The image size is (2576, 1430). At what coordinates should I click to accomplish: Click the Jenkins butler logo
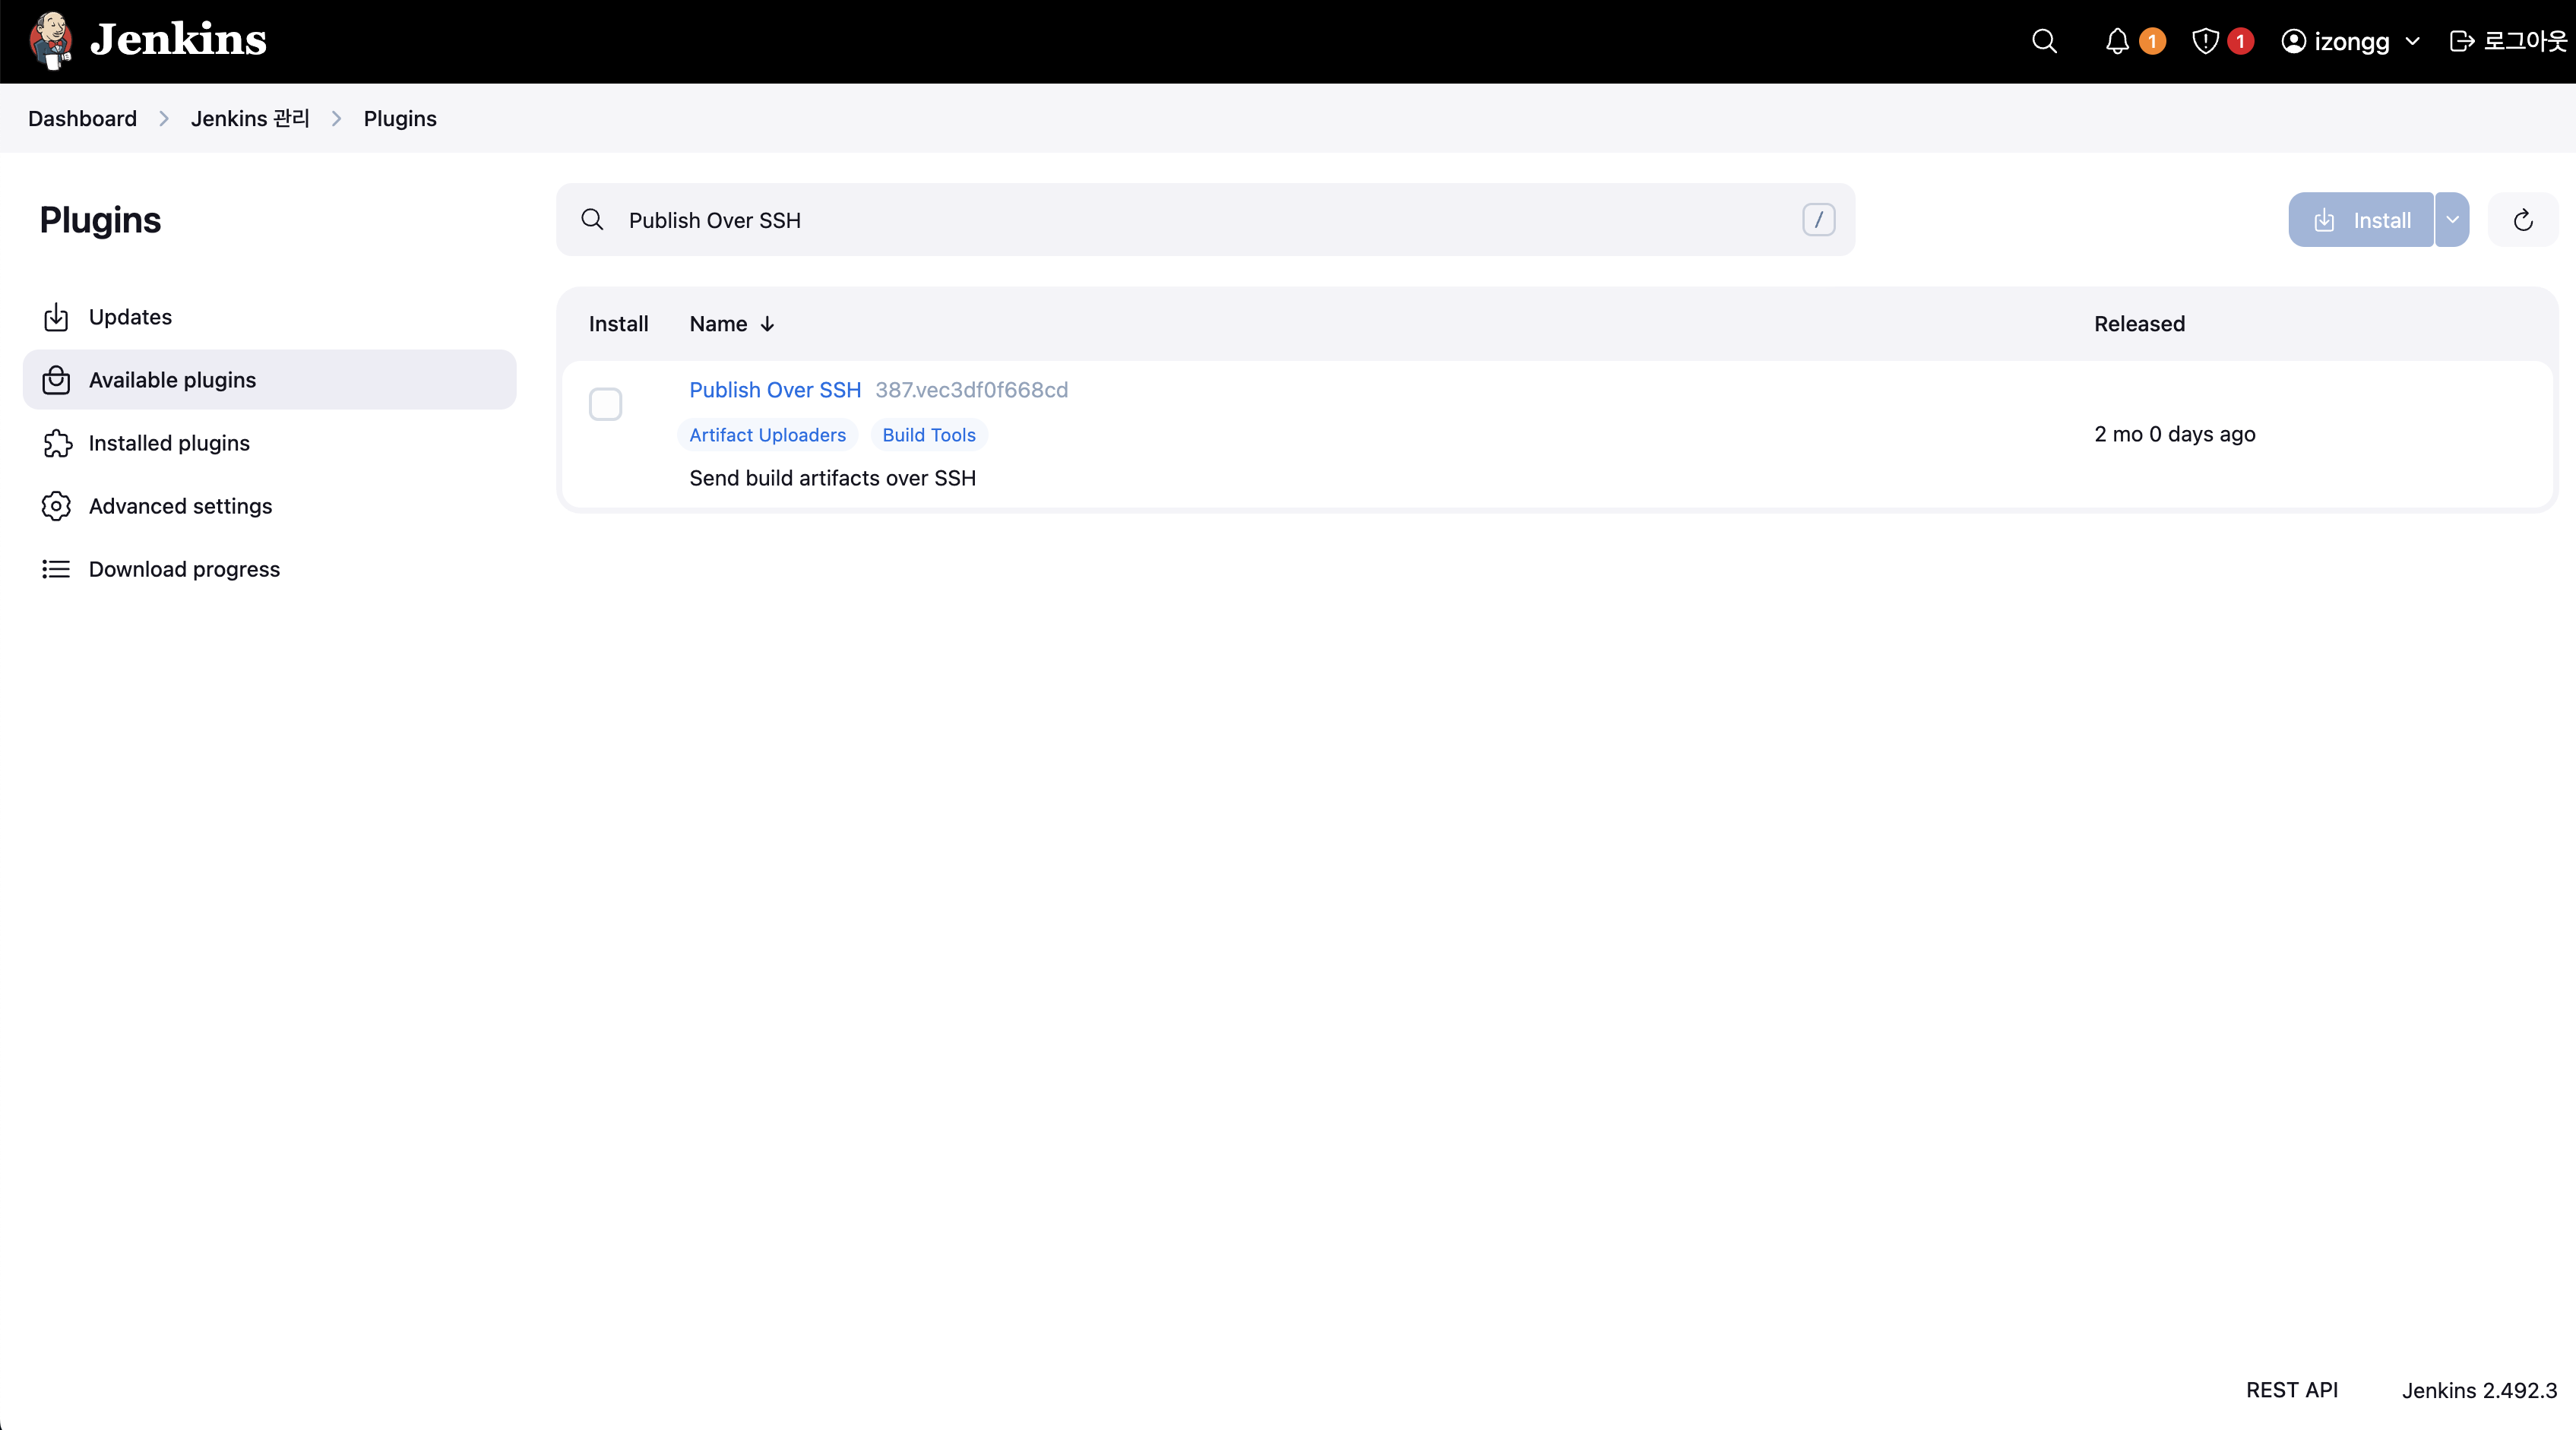coord(50,40)
